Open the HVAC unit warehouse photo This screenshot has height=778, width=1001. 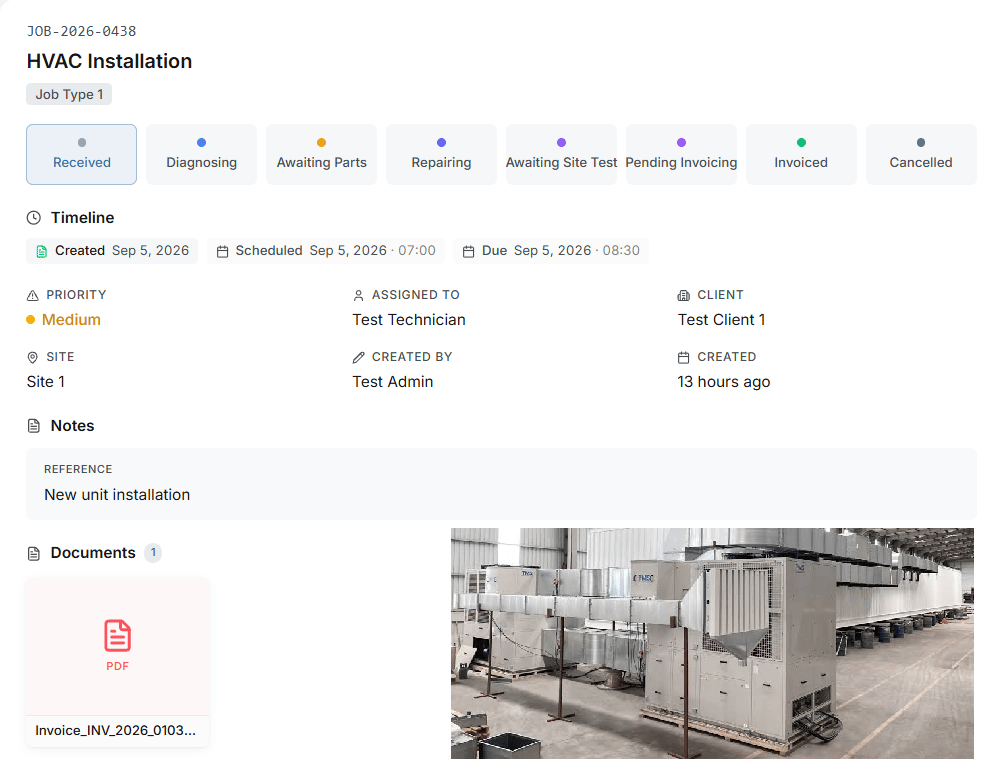[x=712, y=643]
